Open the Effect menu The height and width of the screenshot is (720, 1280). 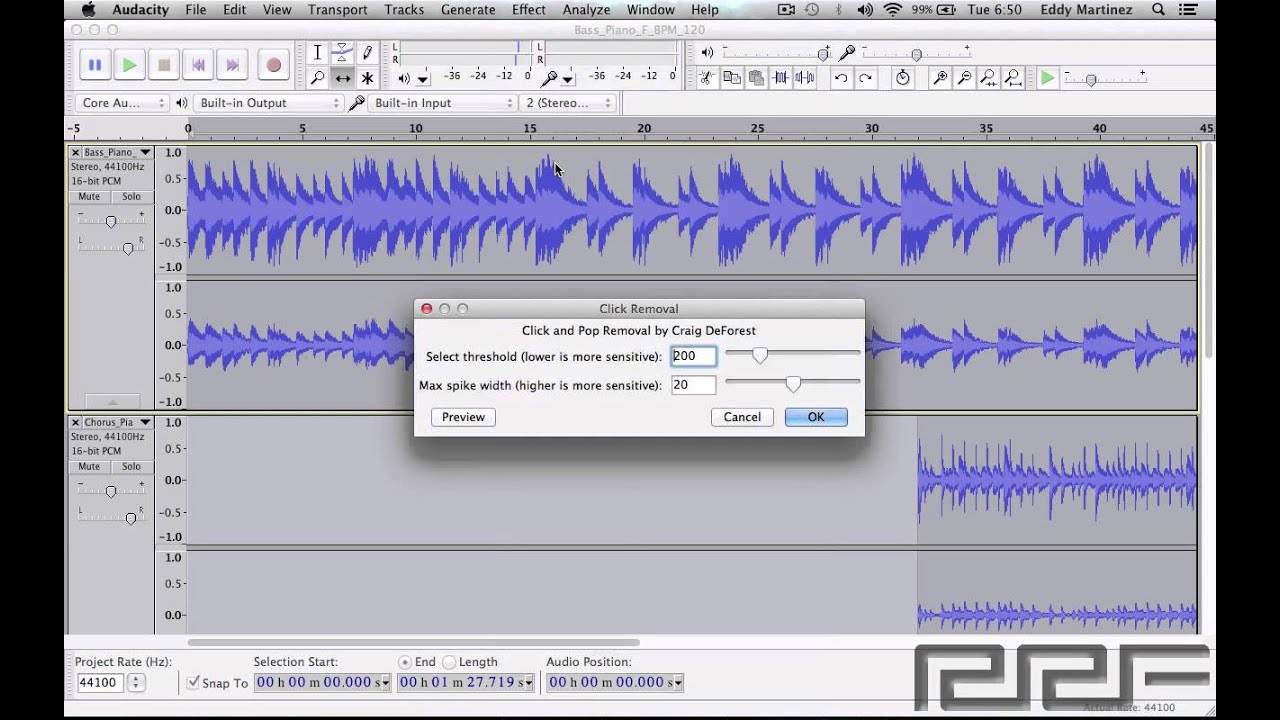click(529, 10)
